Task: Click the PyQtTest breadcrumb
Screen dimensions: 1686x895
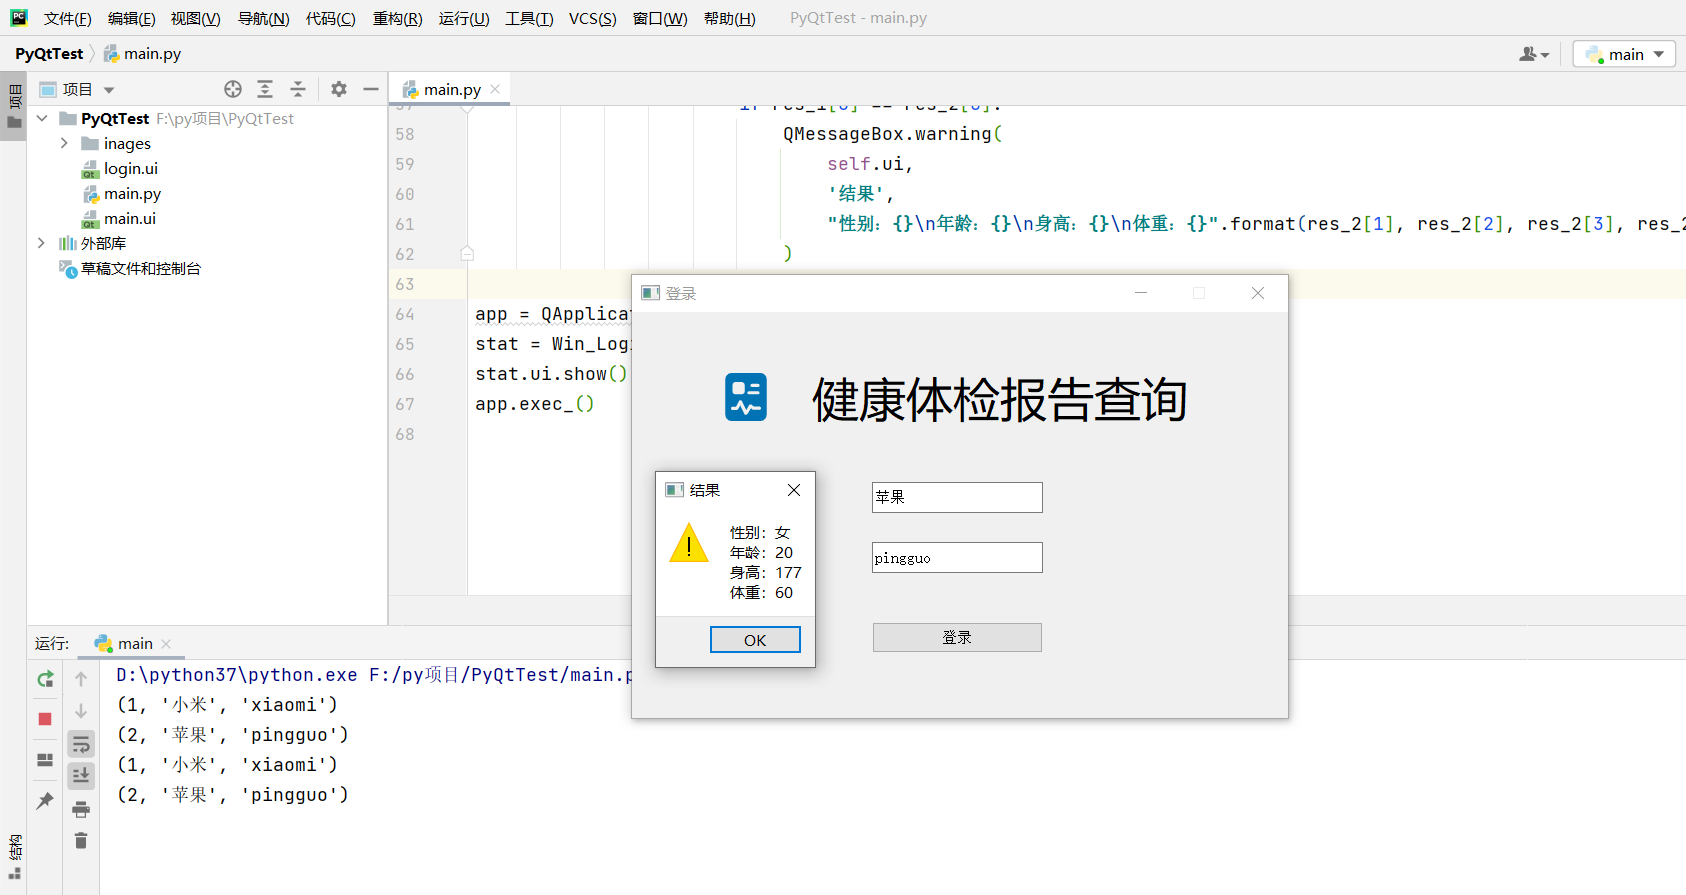Action: [x=49, y=54]
